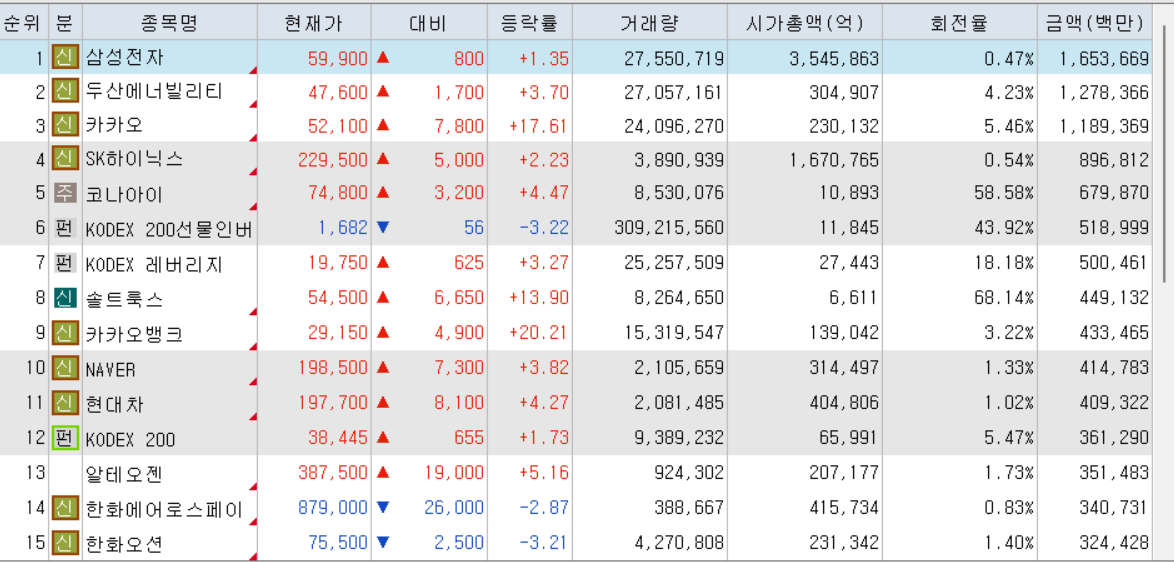Image resolution: width=1174 pixels, height=562 pixels.
Task: Click the current price 879,000
Action: click(332, 508)
